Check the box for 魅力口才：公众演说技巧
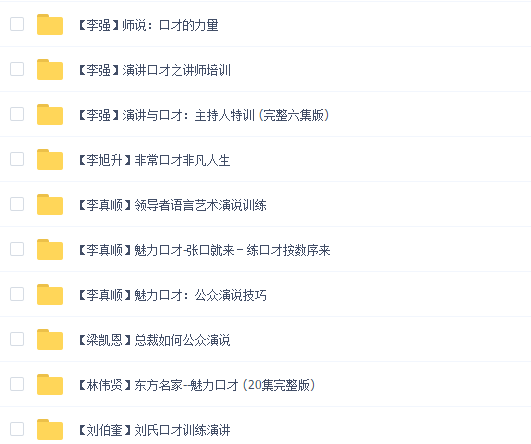The width and height of the screenshot is (531, 444). click(17, 294)
